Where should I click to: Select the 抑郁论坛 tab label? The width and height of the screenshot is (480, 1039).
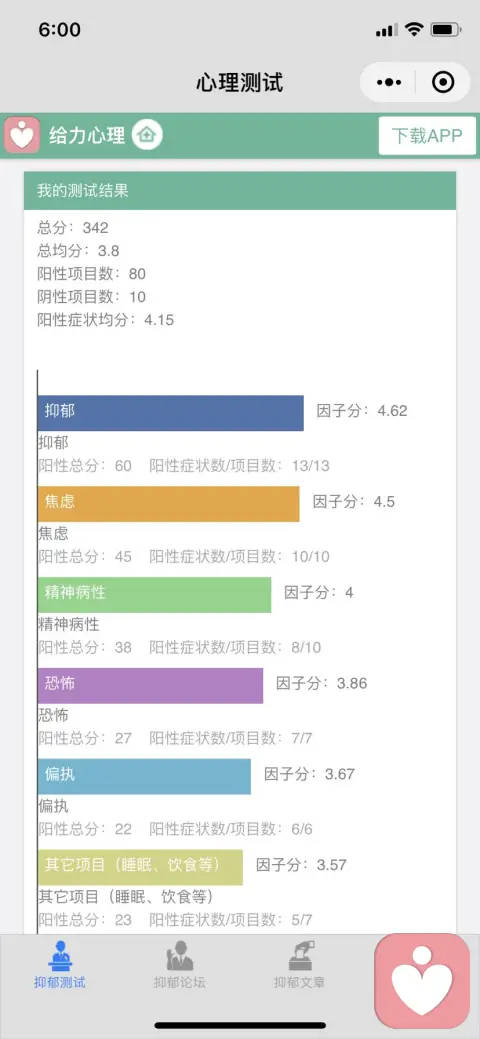pos(179,982)
